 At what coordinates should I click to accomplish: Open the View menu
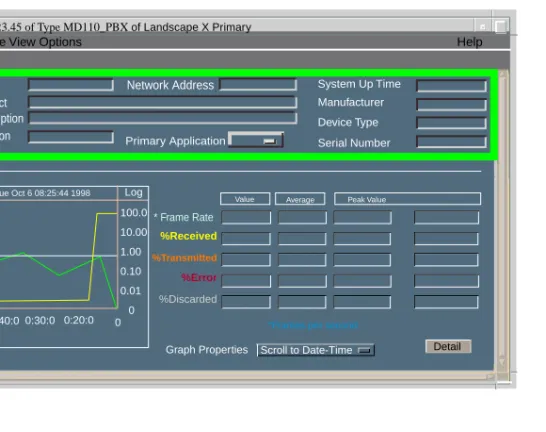(x=22, y=42)
